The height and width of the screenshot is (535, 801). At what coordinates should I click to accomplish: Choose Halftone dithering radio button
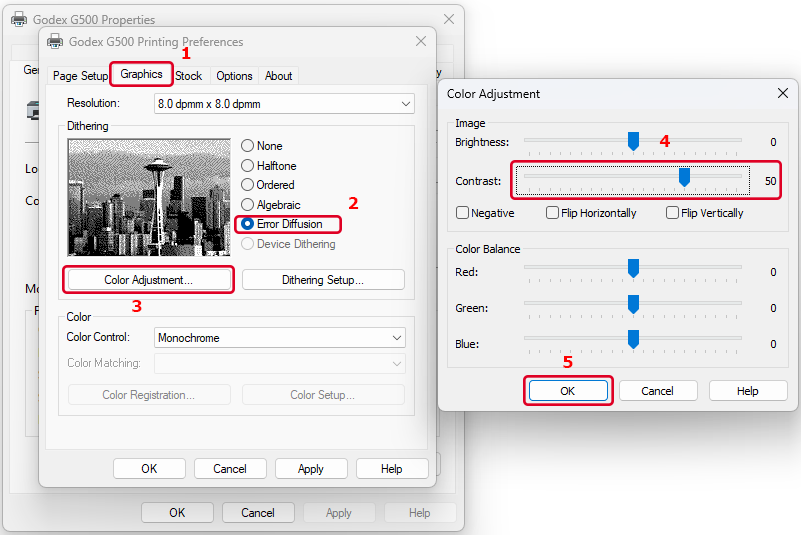click(247, 166)
